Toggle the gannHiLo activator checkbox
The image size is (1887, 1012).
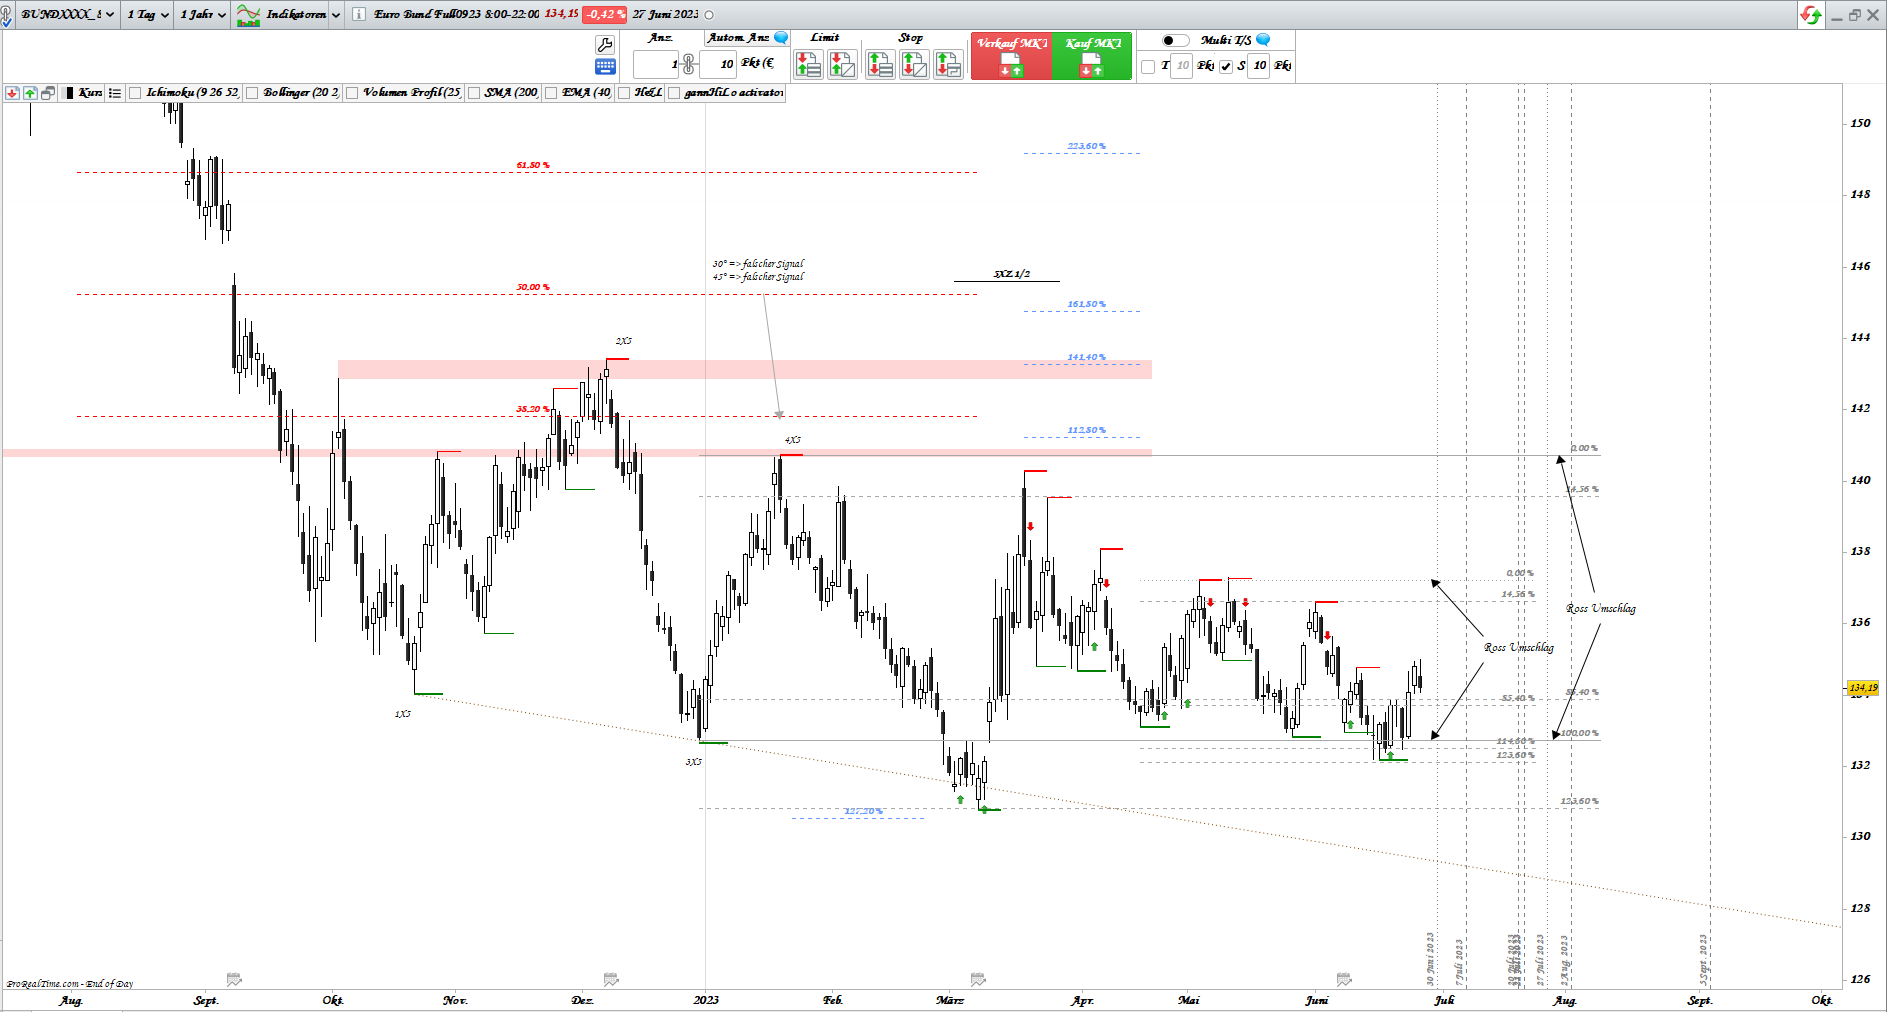click(674, 93)
